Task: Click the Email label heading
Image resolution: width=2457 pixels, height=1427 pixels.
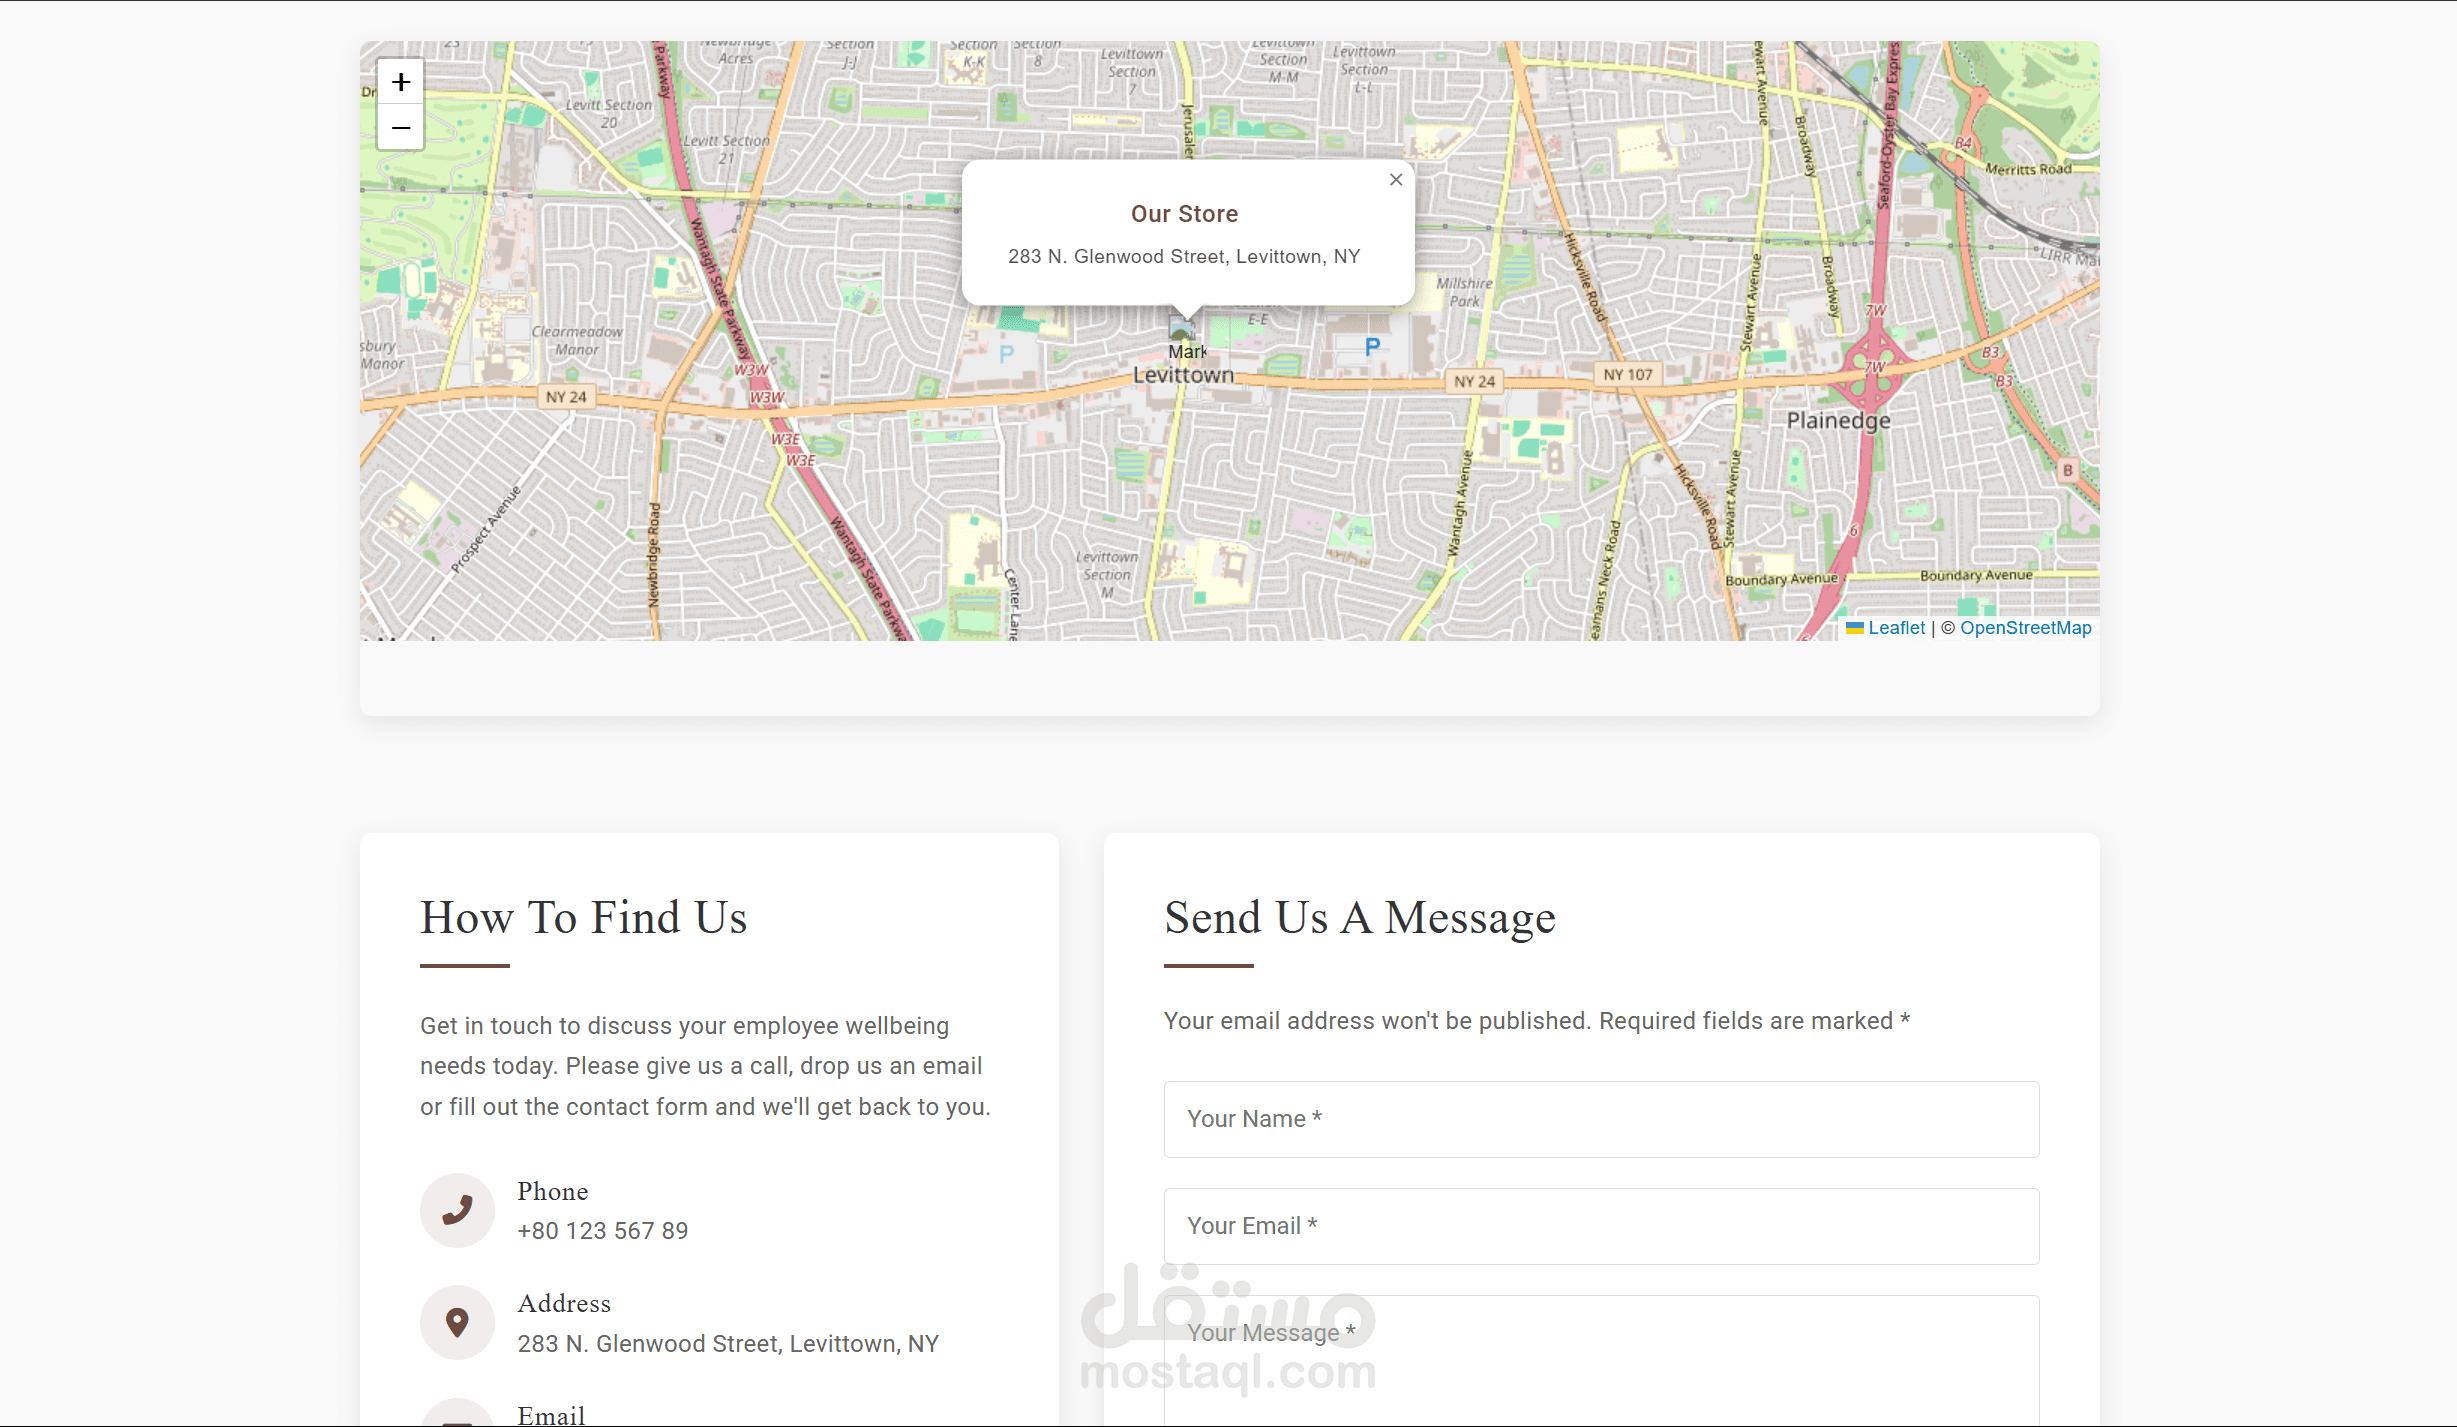Action: pos(551,1415)
